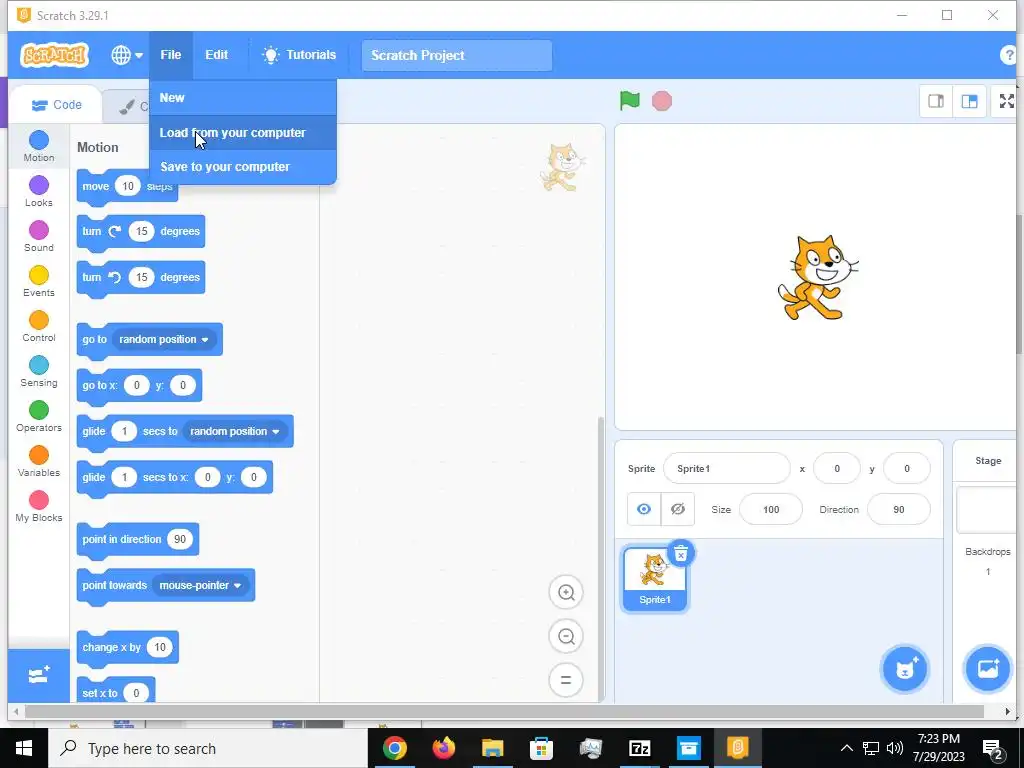Switch to the Code tab

[57, 105]
